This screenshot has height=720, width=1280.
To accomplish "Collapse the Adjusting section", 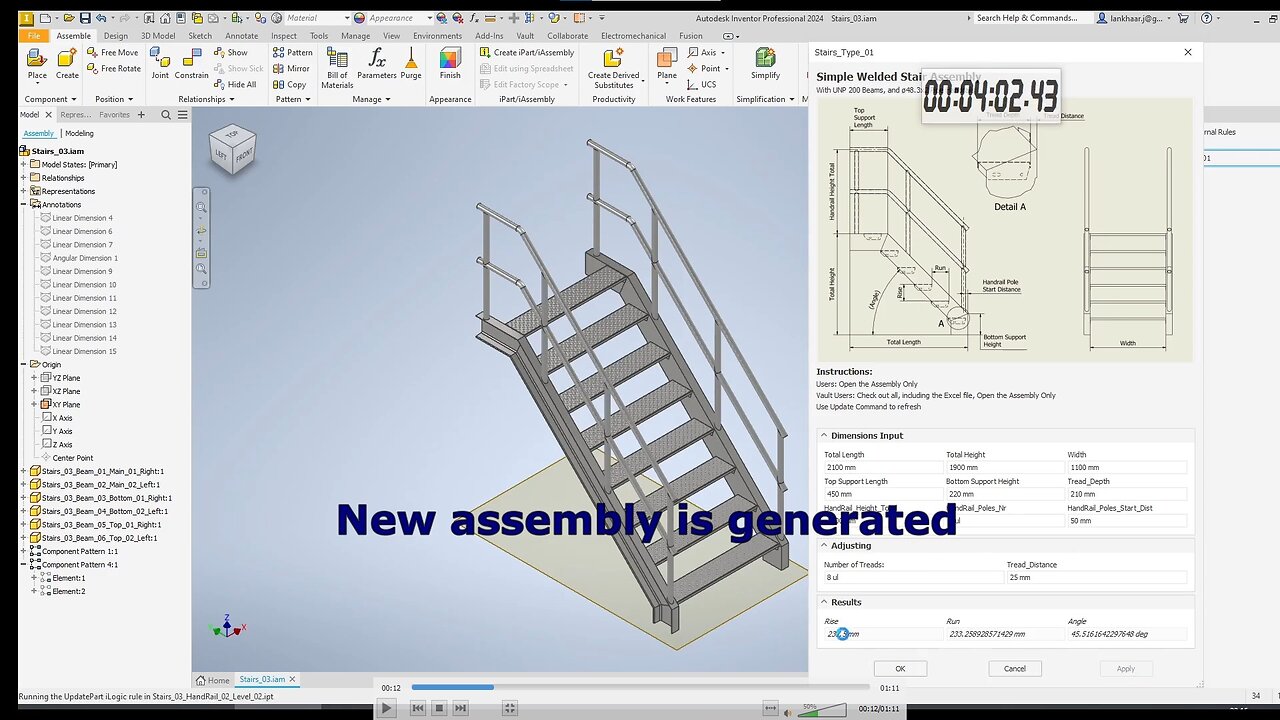I will (x=824, y=546).
